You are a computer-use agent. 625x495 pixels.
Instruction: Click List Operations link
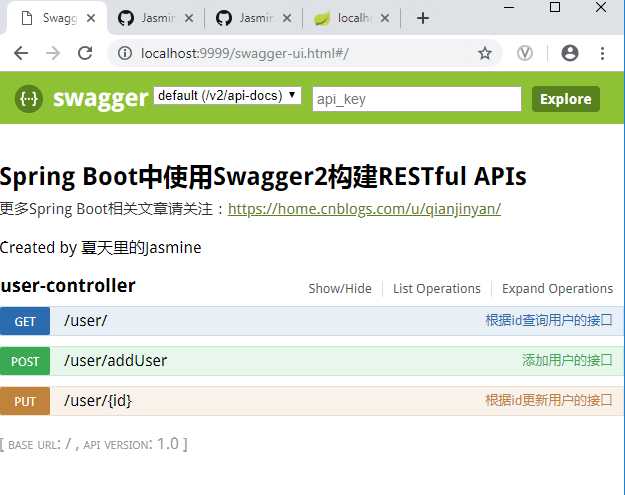(x=437, y=288)
